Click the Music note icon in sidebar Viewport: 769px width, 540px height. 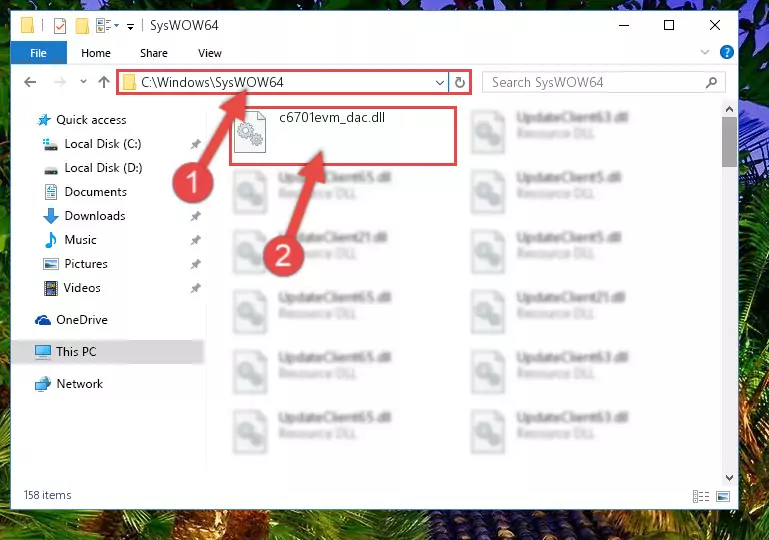click(51, 240)
